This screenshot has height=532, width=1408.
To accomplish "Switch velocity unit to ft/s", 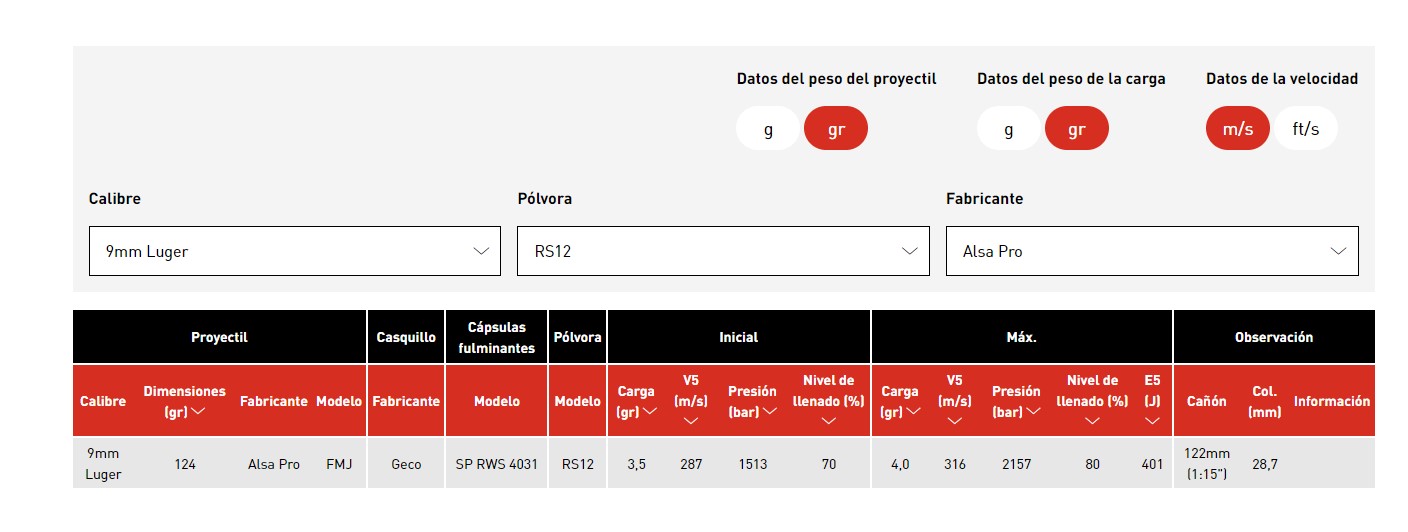I will click(x=1305, y=129).
